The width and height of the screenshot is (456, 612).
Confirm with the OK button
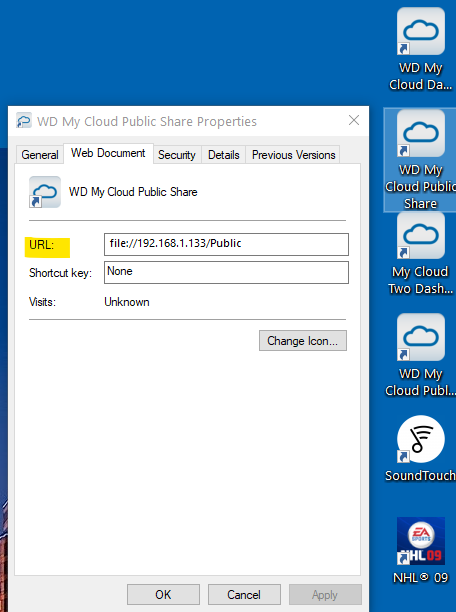click(163, 594)
